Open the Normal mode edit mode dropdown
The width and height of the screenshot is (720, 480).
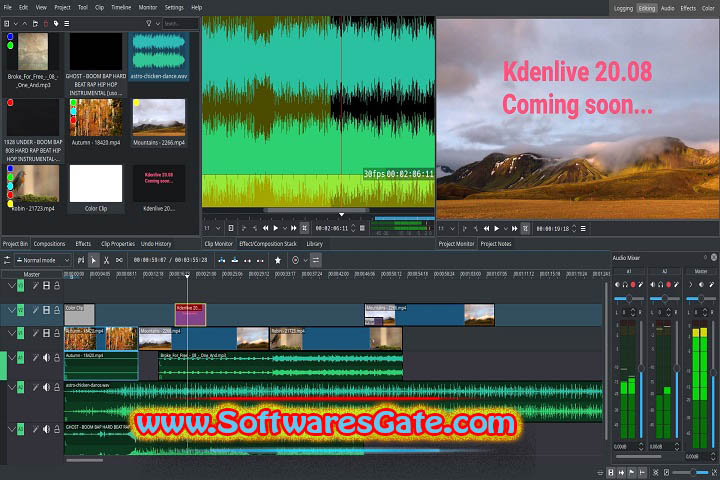pos(43,260)
